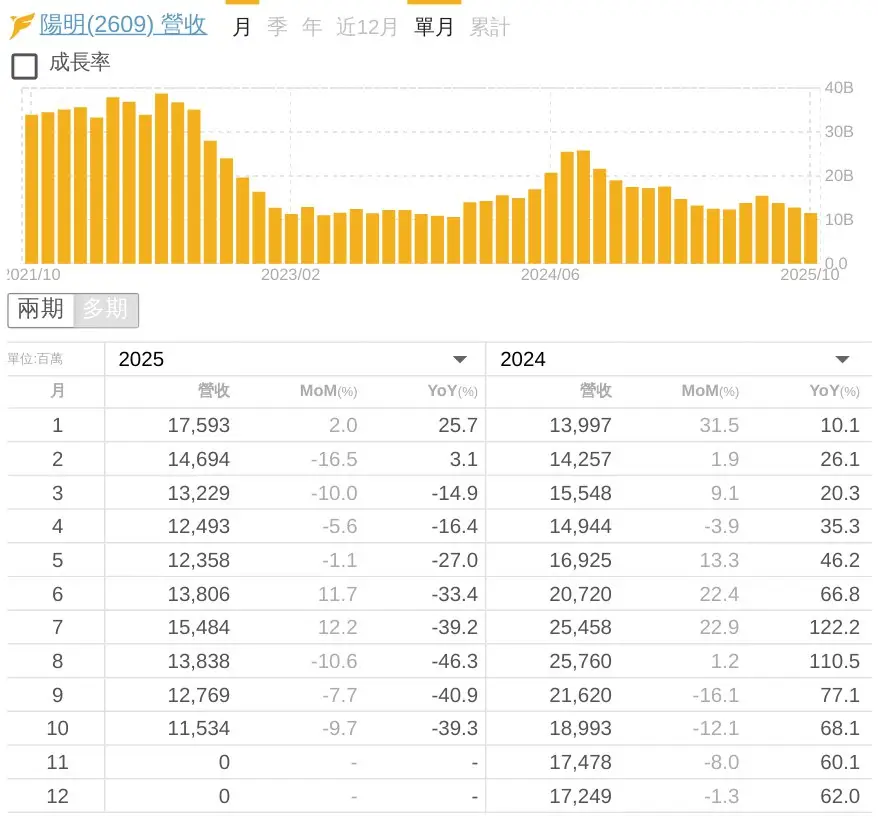Switch to the 累計 view tab
The width and height of the screenshot is (878, 819).
point(489,27)
